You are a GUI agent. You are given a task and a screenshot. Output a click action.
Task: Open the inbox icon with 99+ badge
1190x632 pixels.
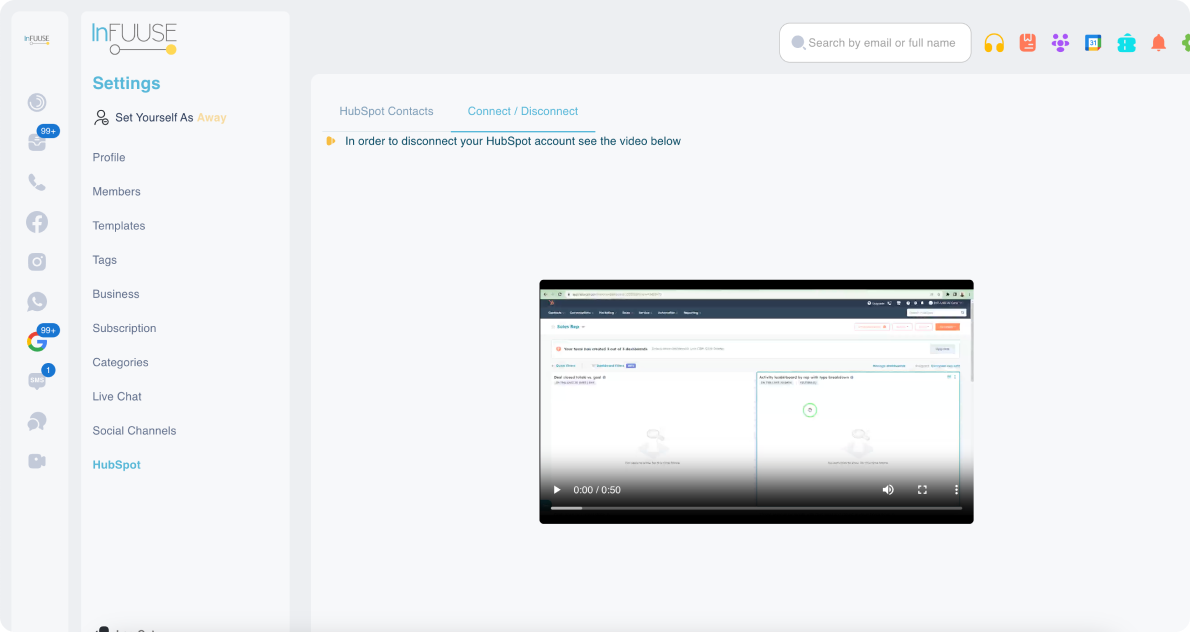tap(37, 142)
